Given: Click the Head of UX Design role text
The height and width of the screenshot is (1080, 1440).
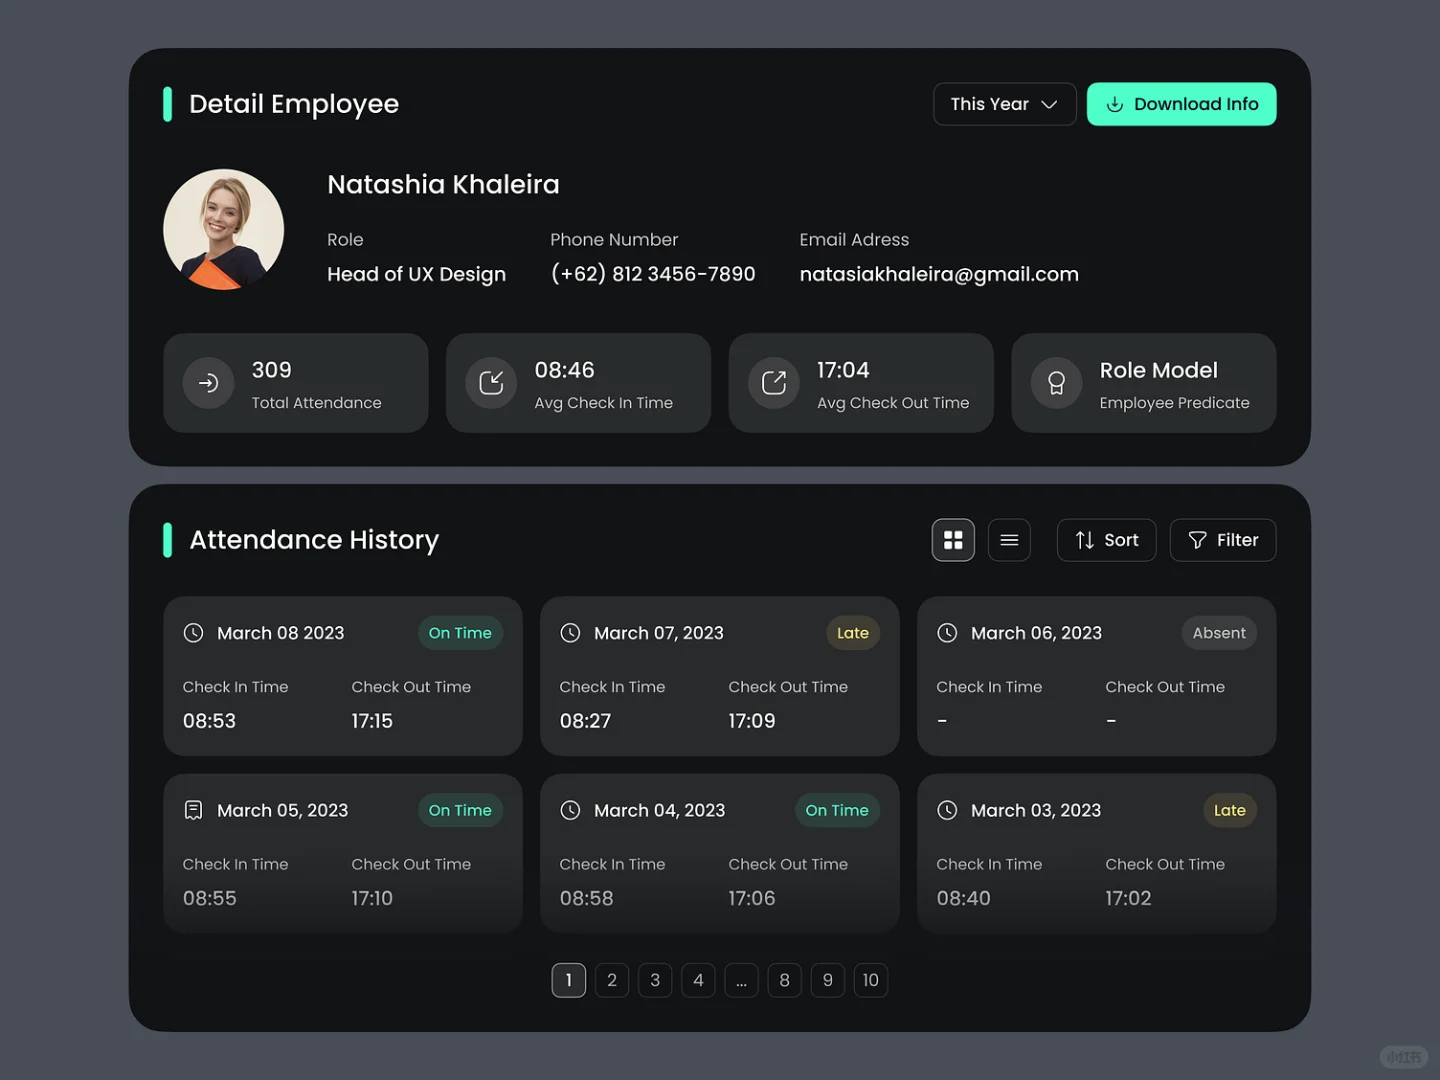Looking at the screenshot, I should [x=416, y=274].
